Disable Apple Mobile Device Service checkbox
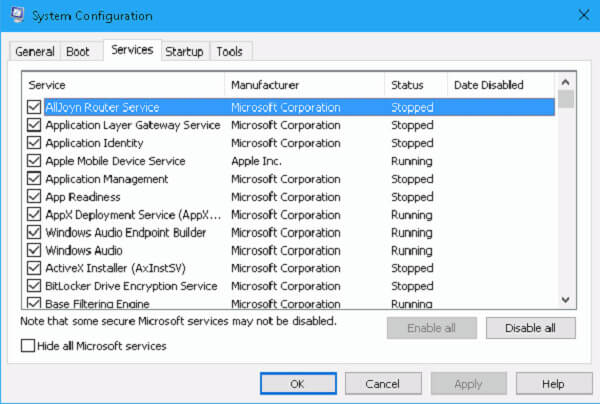The height and width of the screenshot is (404, 600). point(34,161)
